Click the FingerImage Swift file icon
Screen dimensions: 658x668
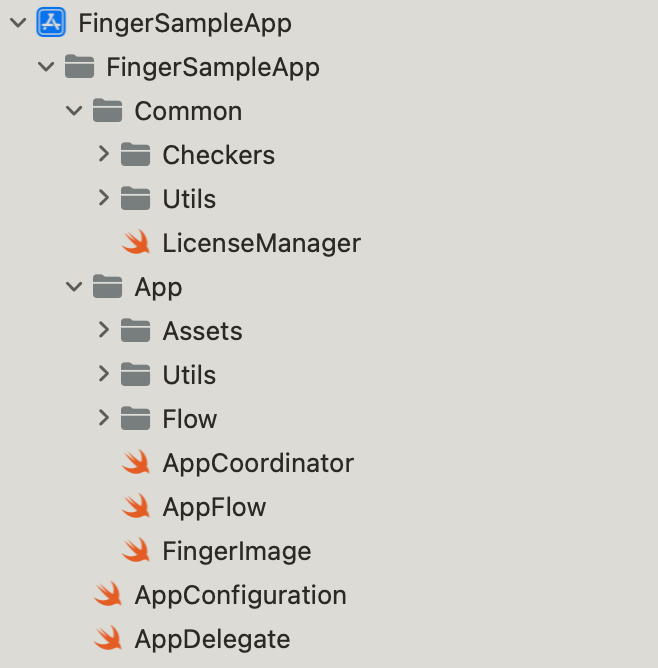136,550
